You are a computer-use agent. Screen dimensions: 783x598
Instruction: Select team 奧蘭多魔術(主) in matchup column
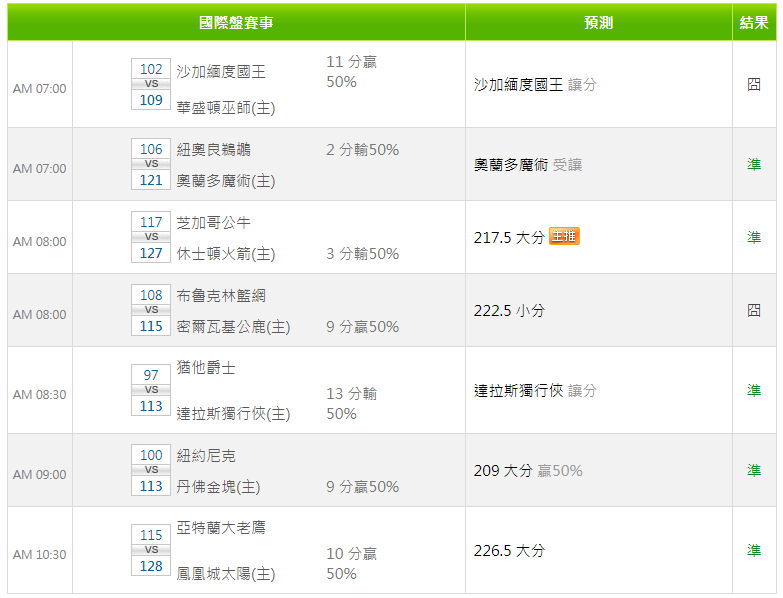[226, 180]
